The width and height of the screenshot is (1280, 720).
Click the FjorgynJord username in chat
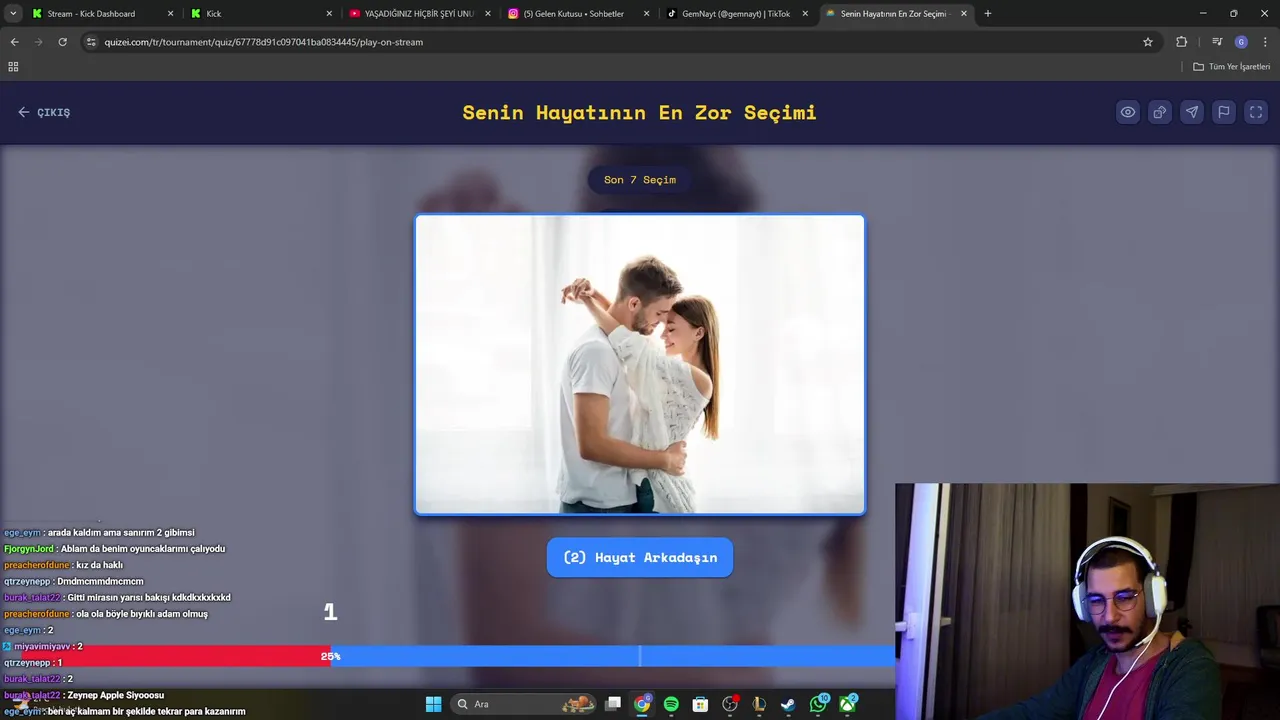click(30, 549)
